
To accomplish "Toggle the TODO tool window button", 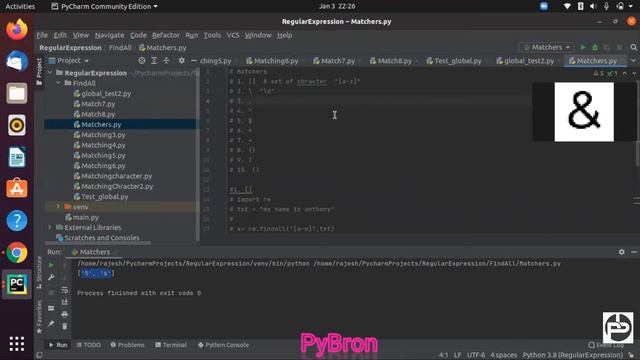I will (x=89, y=345).
